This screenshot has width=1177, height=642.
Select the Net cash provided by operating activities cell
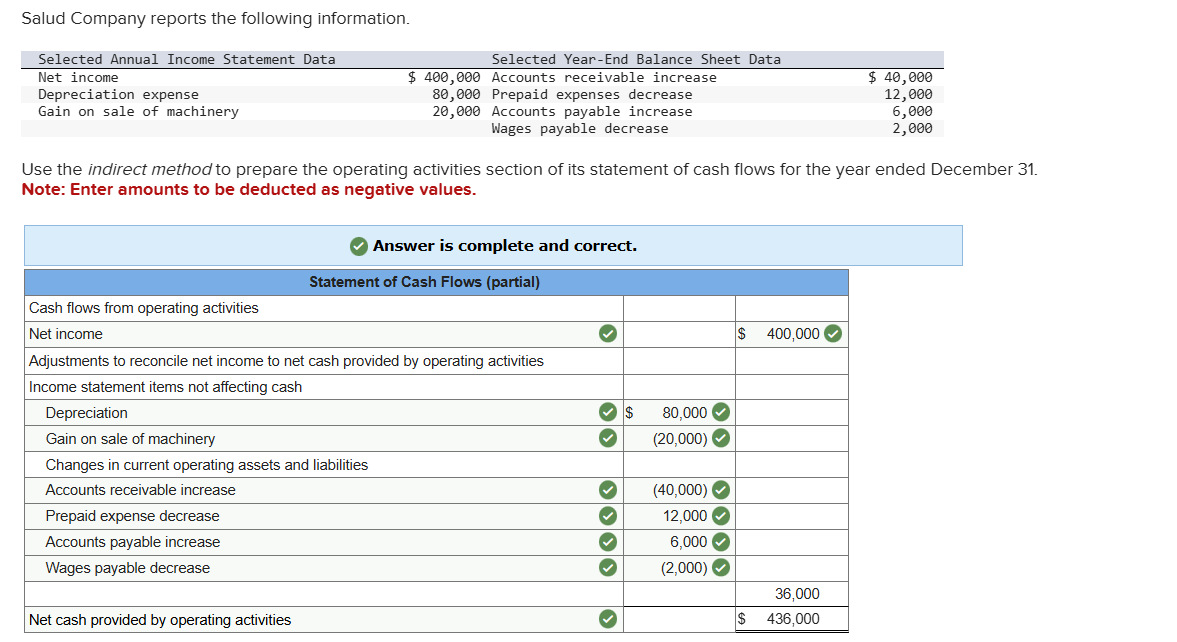324,619
